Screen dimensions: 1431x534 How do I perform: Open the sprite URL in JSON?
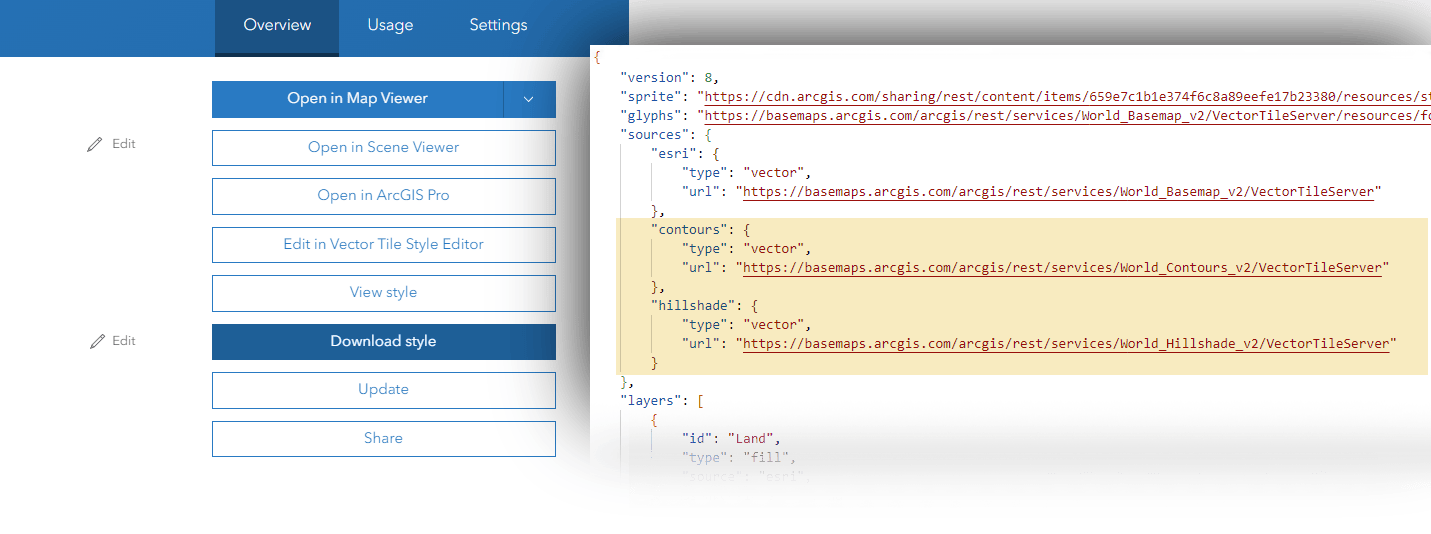[1067, 97]
